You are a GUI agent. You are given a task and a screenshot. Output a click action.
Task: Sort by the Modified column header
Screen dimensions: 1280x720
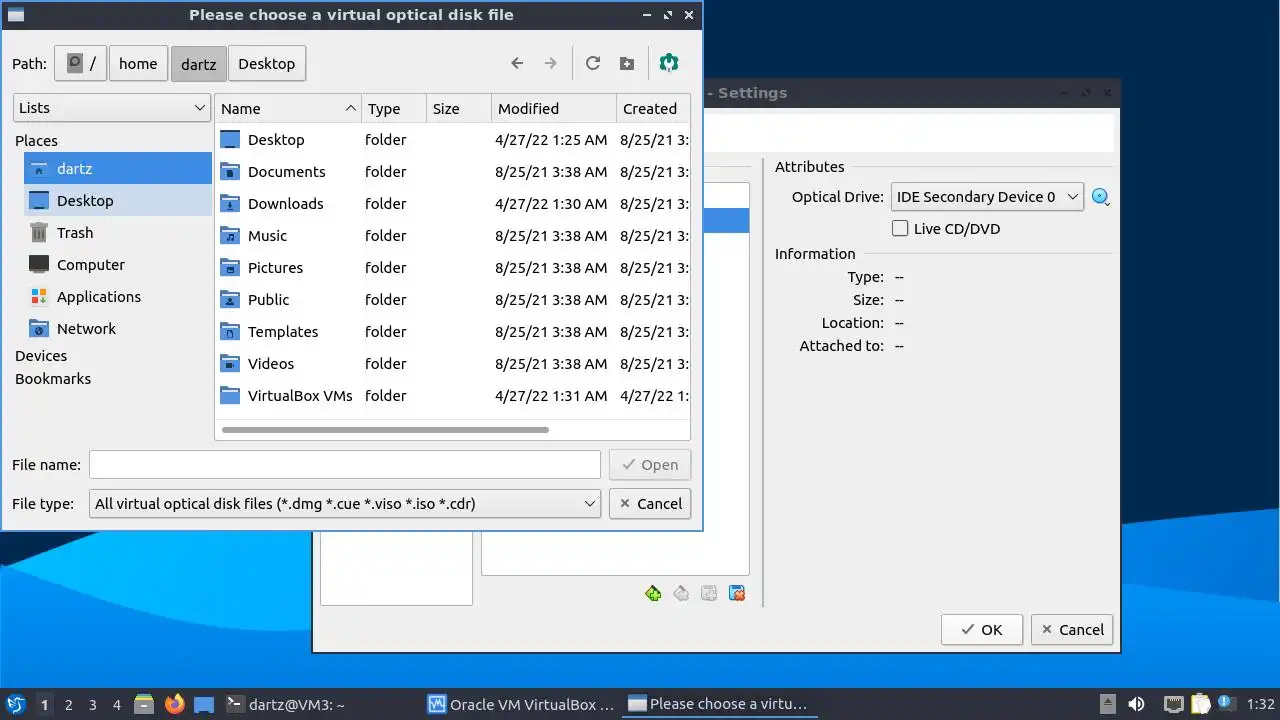(x=554, y=109)
